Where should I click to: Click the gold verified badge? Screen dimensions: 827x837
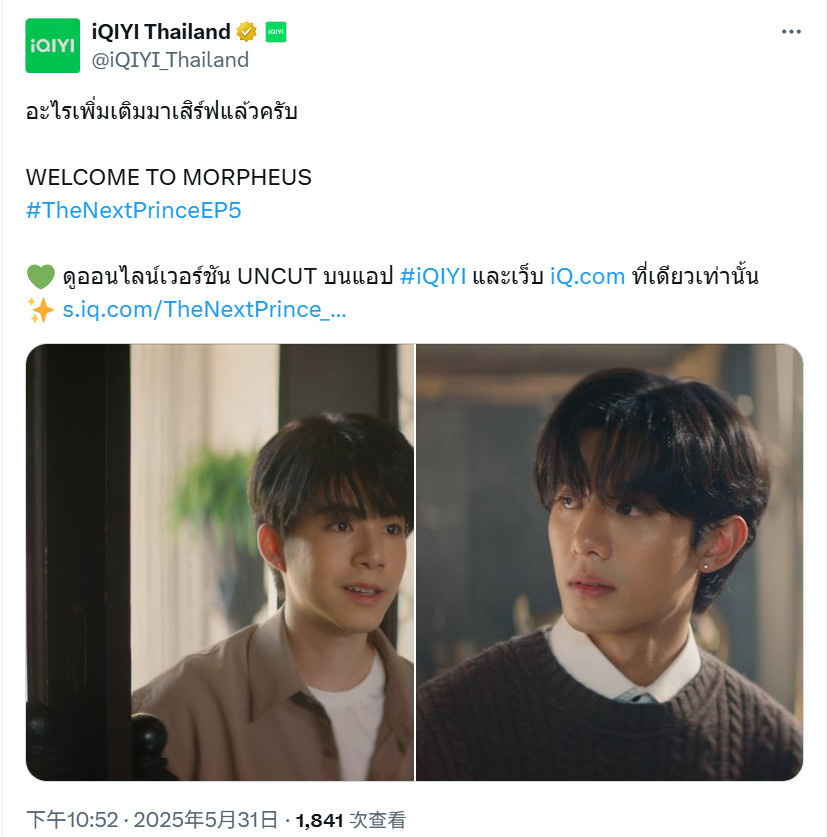[246, 32]
